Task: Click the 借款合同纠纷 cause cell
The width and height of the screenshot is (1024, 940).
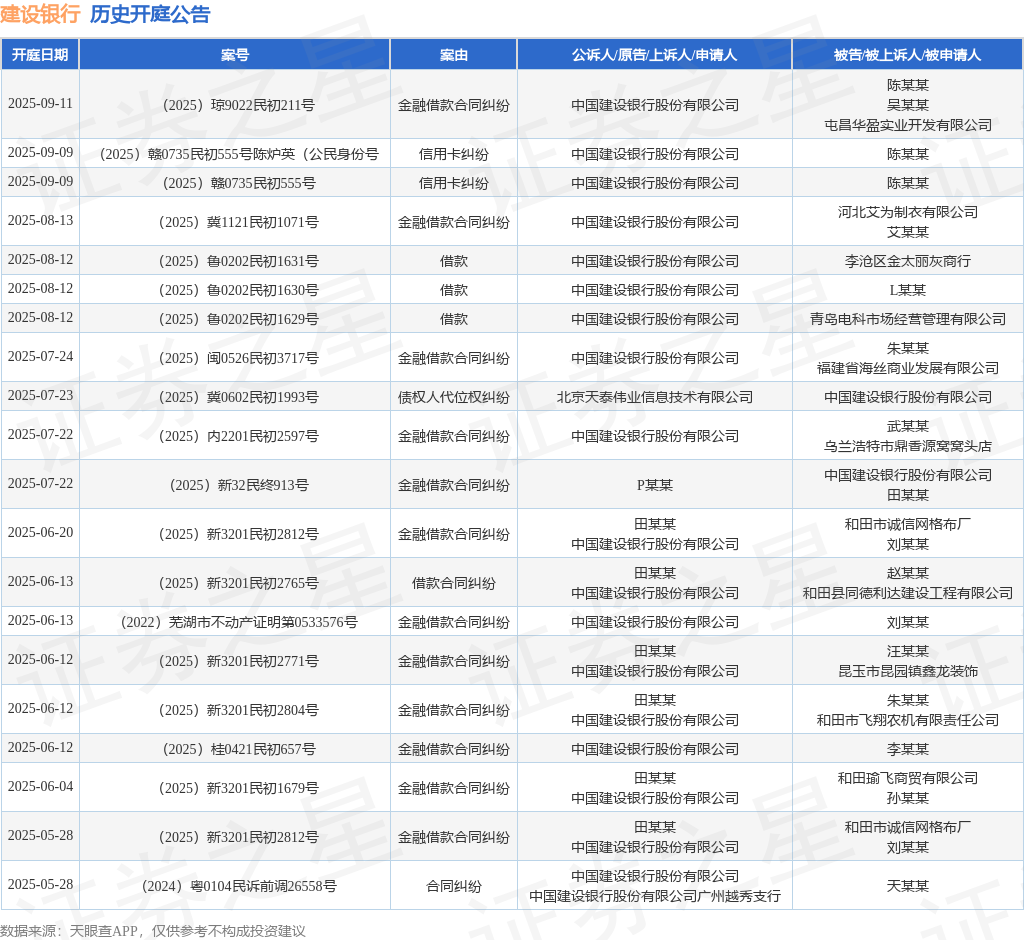Action: pyautogui.click(x=454, y=583)
